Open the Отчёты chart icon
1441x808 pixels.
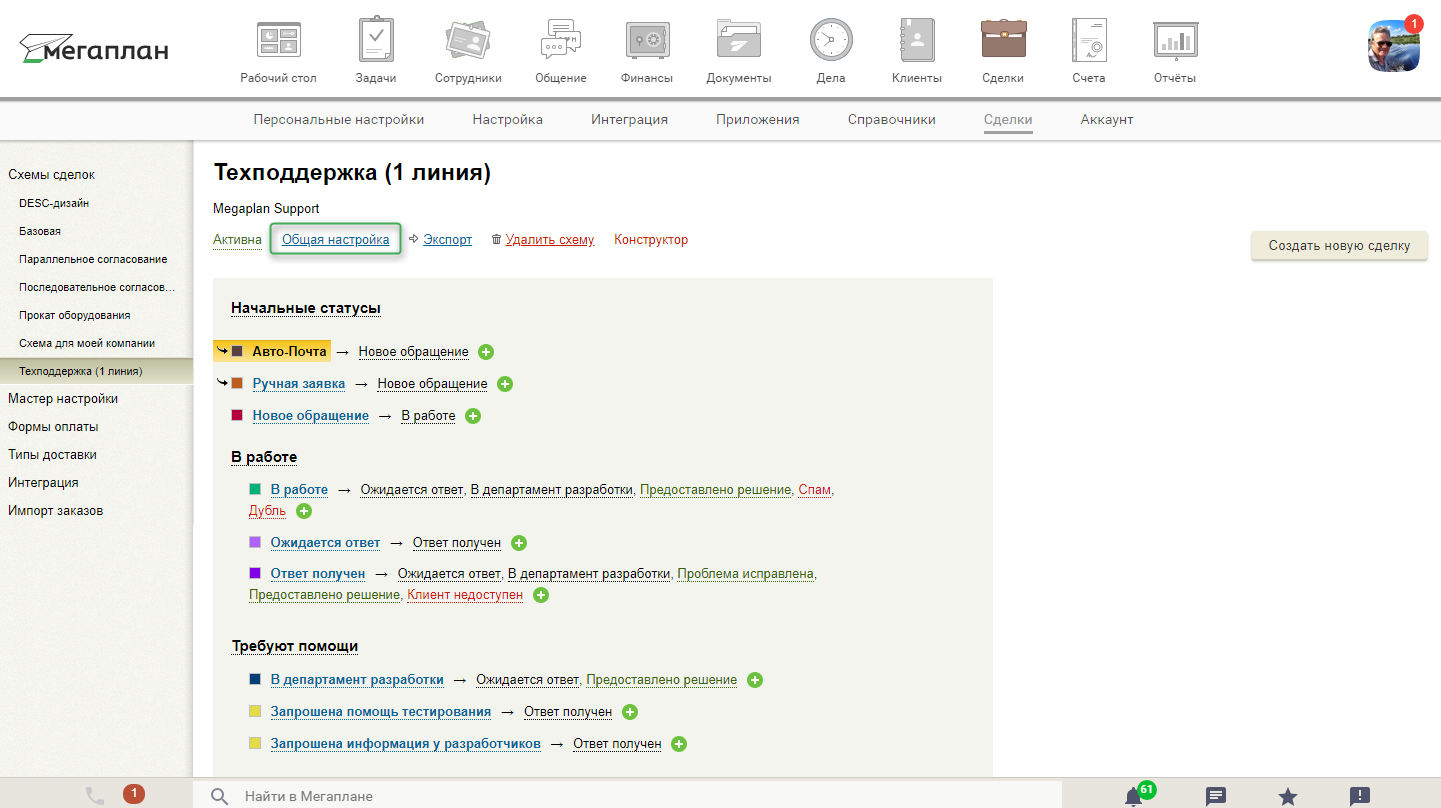point(1174,42)
